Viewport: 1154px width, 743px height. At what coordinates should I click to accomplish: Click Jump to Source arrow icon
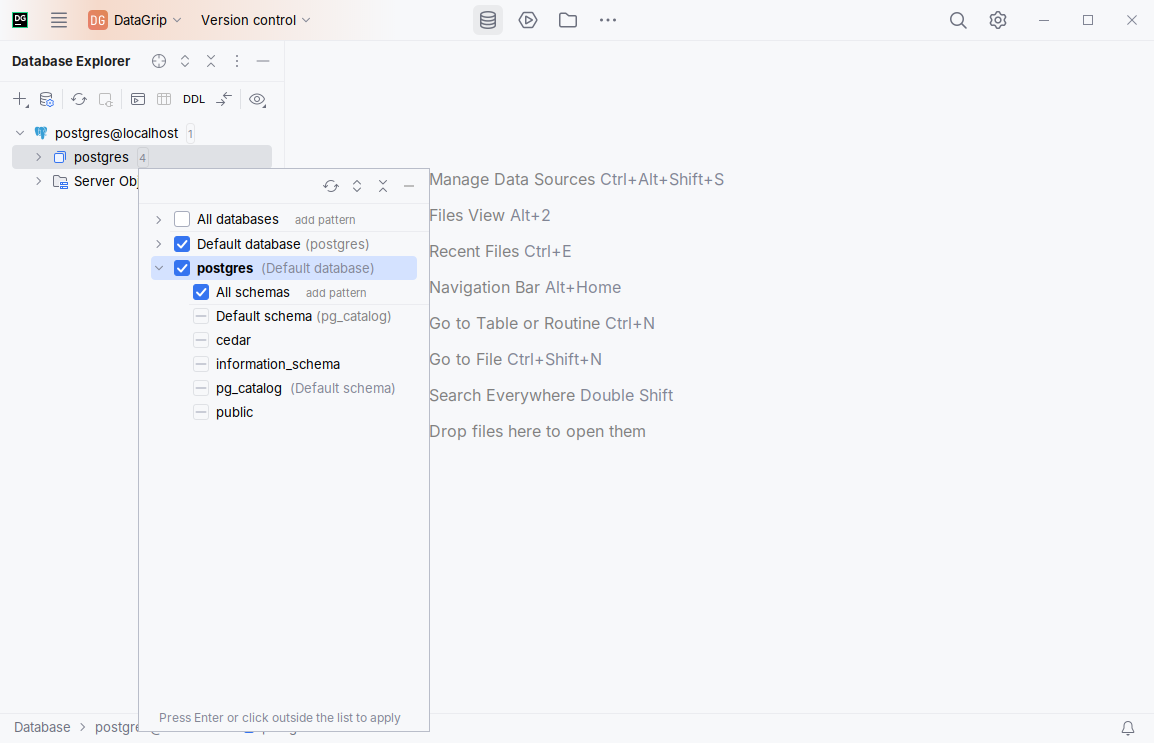(224, 99)
